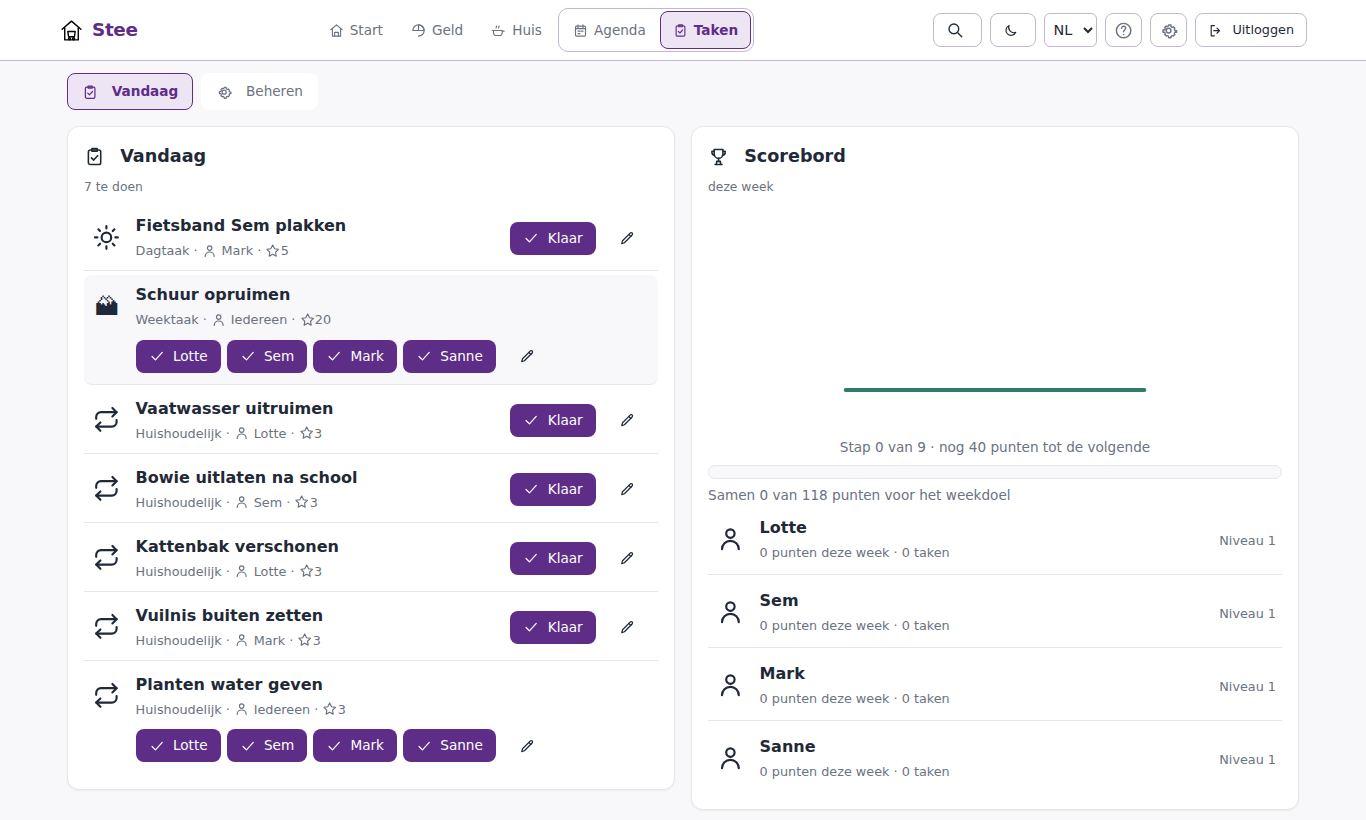The image size is (1366, 820).
Task: Edit the Vuilnis buiten zetten task
Action: (627, 627)
